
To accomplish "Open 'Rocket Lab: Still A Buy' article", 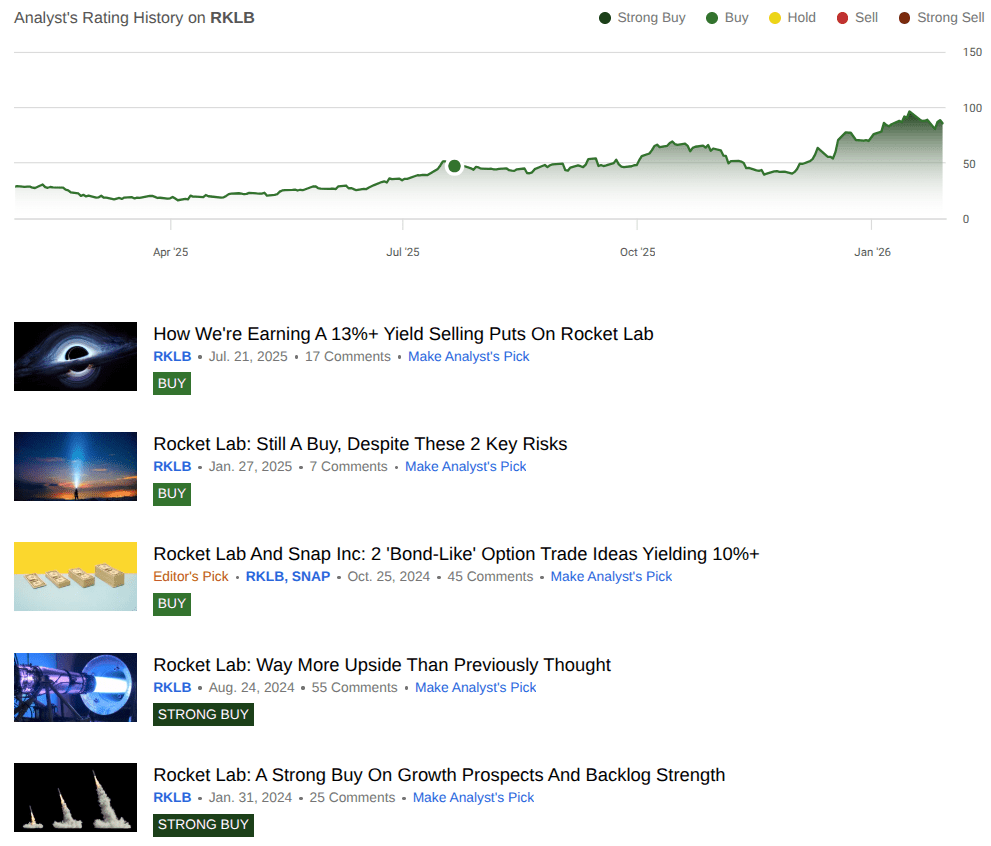I will (360, 444).
